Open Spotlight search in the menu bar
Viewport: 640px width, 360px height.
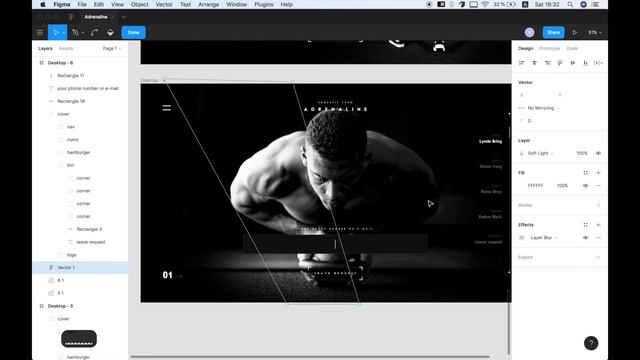click(x=570, y=4)
